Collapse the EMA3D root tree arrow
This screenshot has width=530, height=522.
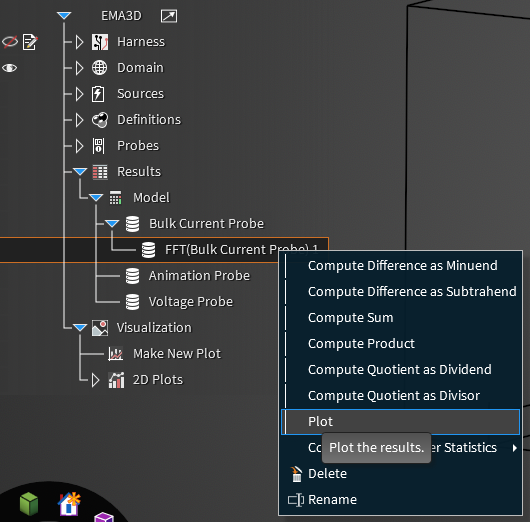click(x=64, y=16)
